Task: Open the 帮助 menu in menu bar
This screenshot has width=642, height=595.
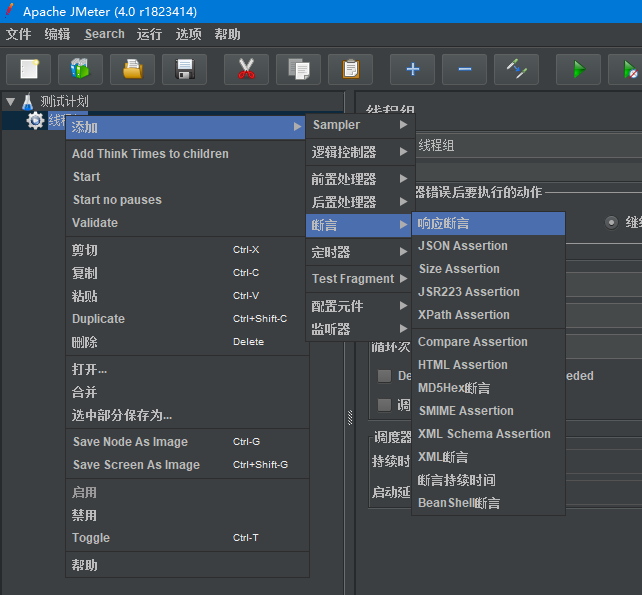Action: pos(228,34)
